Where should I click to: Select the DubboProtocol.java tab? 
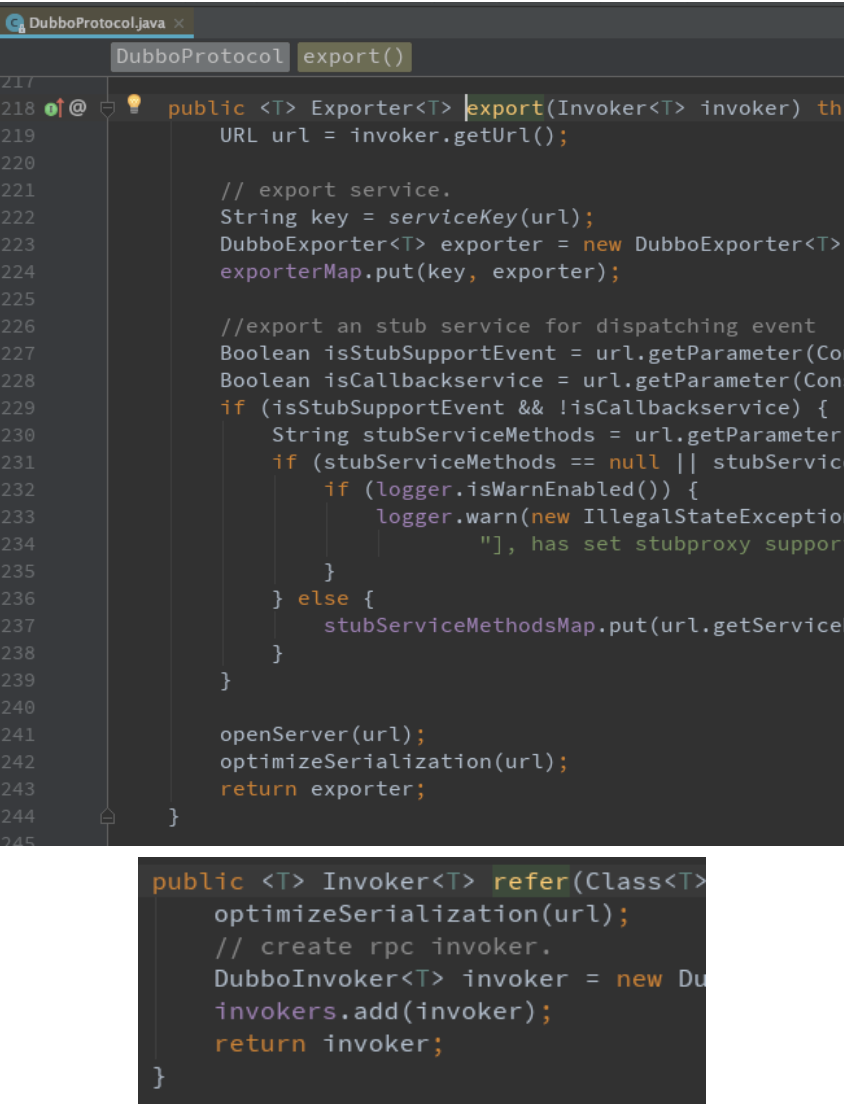96,23
